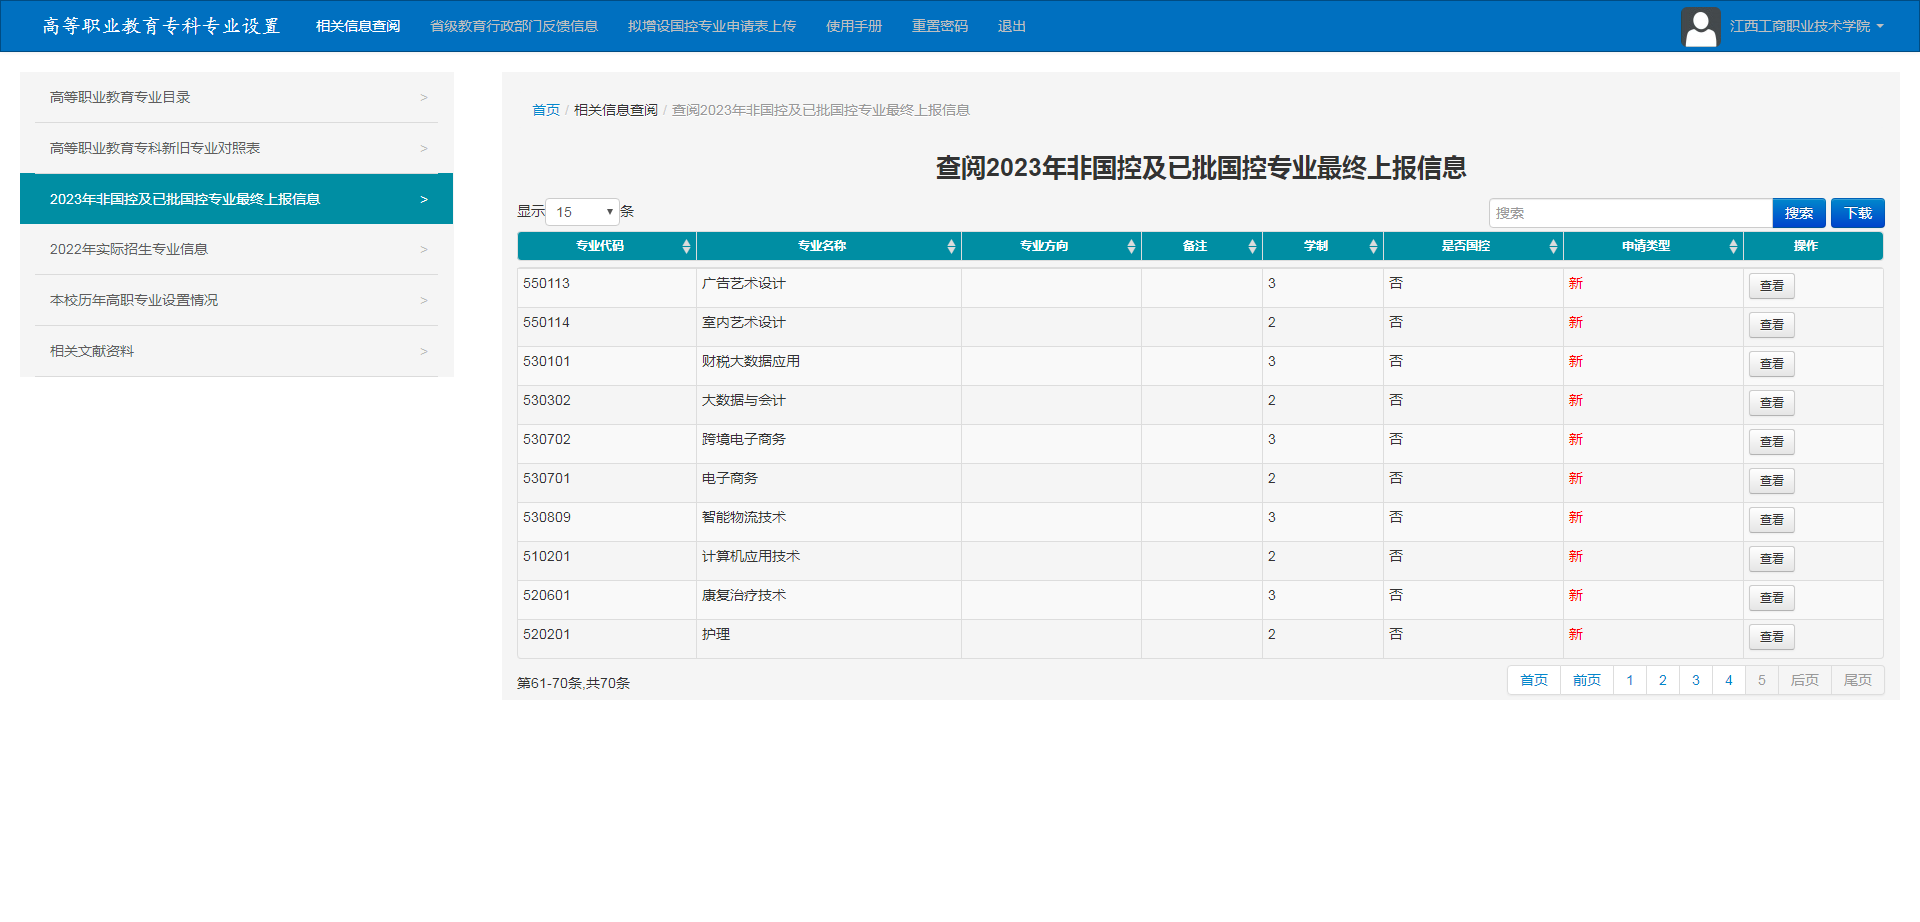Open 省级教育行政部门反馈信息 menu
This screenshot has width=1920, height=922.
514,26
